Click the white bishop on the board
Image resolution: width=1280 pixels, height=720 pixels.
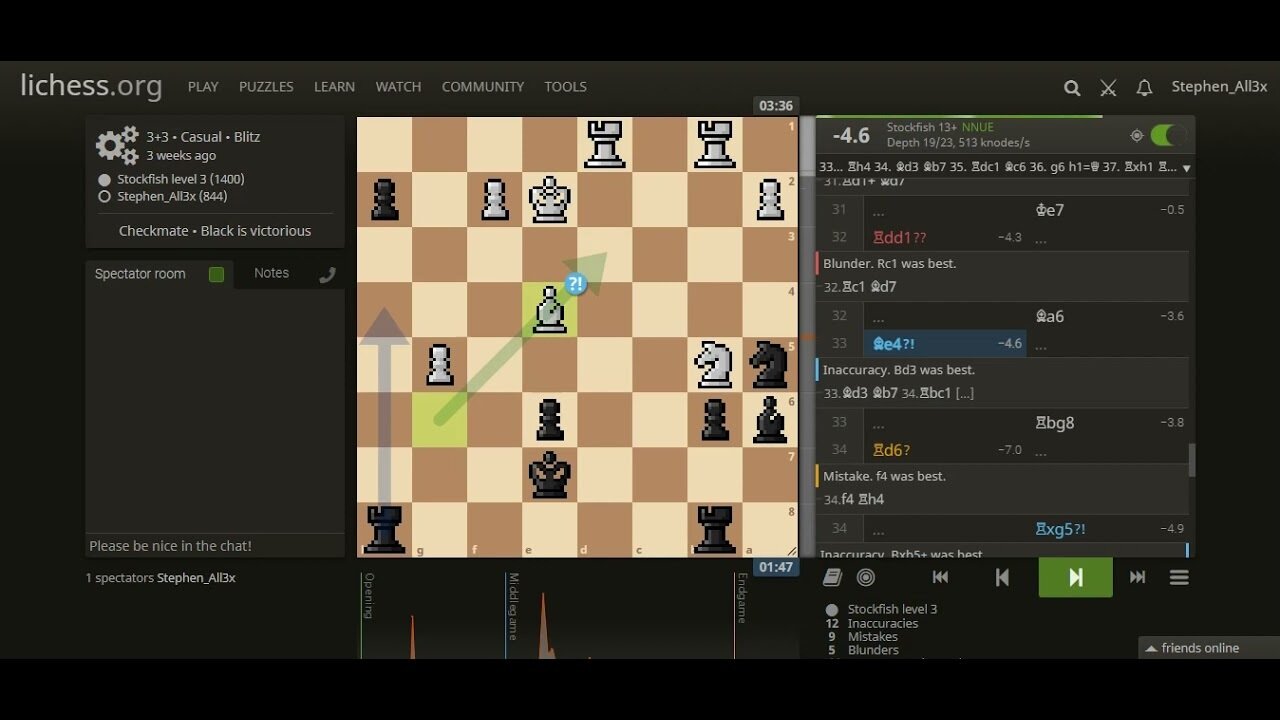(549, 310)
